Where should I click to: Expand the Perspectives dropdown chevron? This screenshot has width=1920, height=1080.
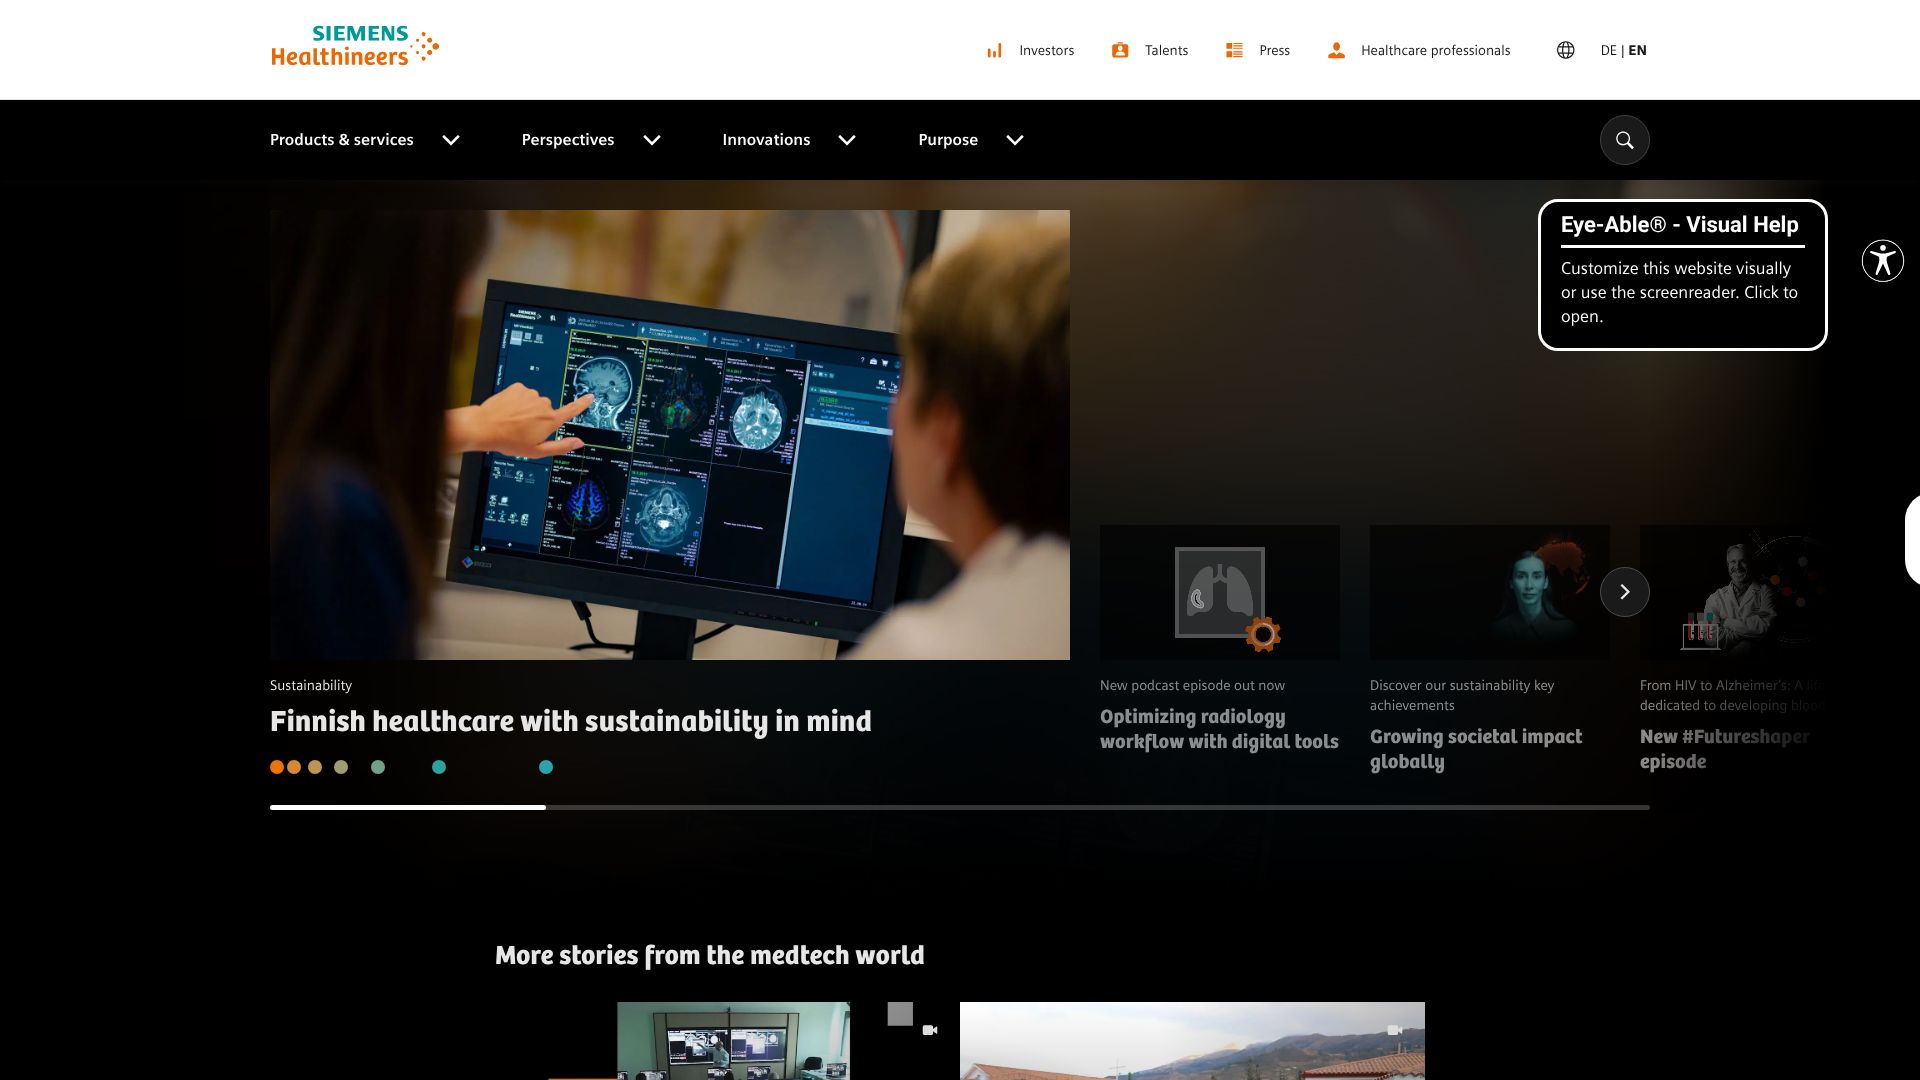[x=652, y=140]
